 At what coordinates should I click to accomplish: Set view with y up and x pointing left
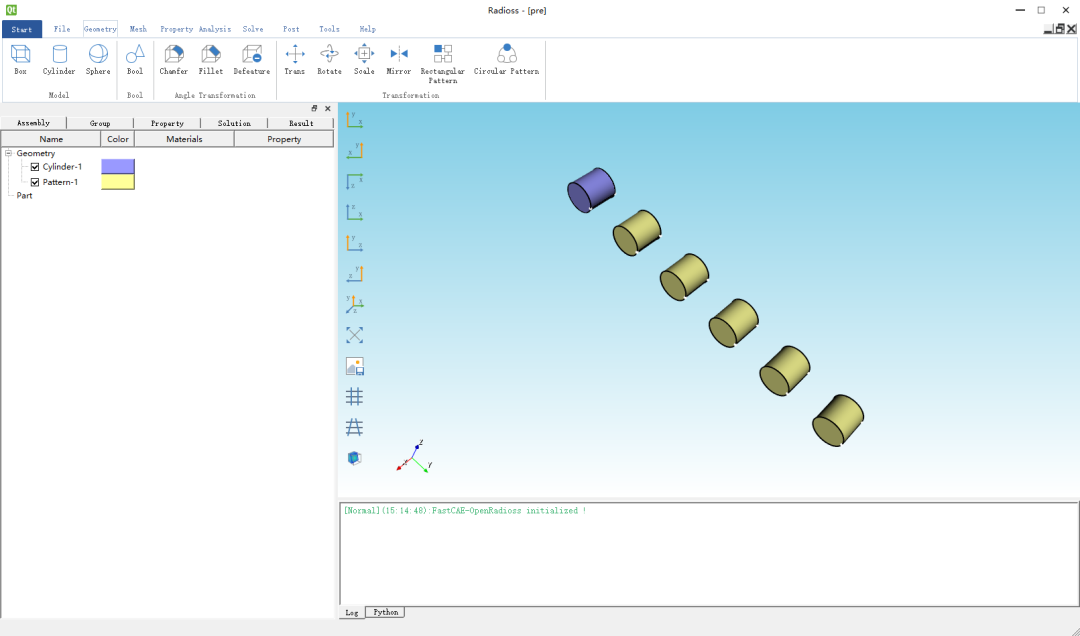click(x=354, y=150)
